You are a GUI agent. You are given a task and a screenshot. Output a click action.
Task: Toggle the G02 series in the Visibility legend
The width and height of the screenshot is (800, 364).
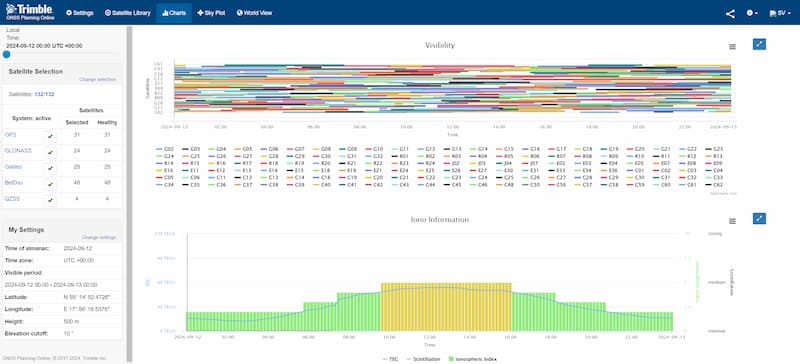click(x=164, y=149)
